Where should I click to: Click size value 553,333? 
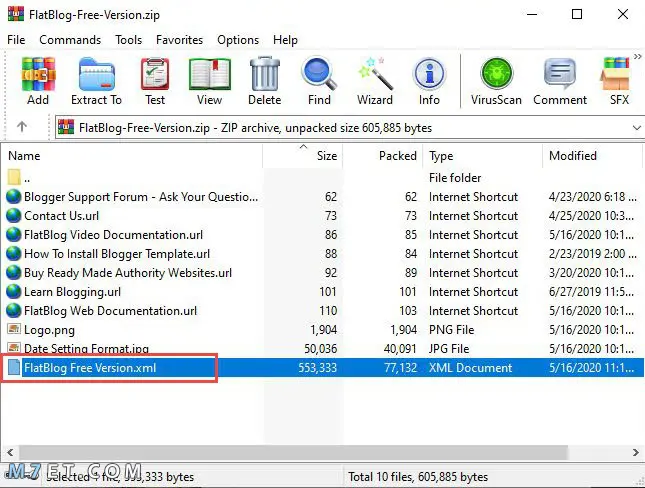tap(318, 367)
